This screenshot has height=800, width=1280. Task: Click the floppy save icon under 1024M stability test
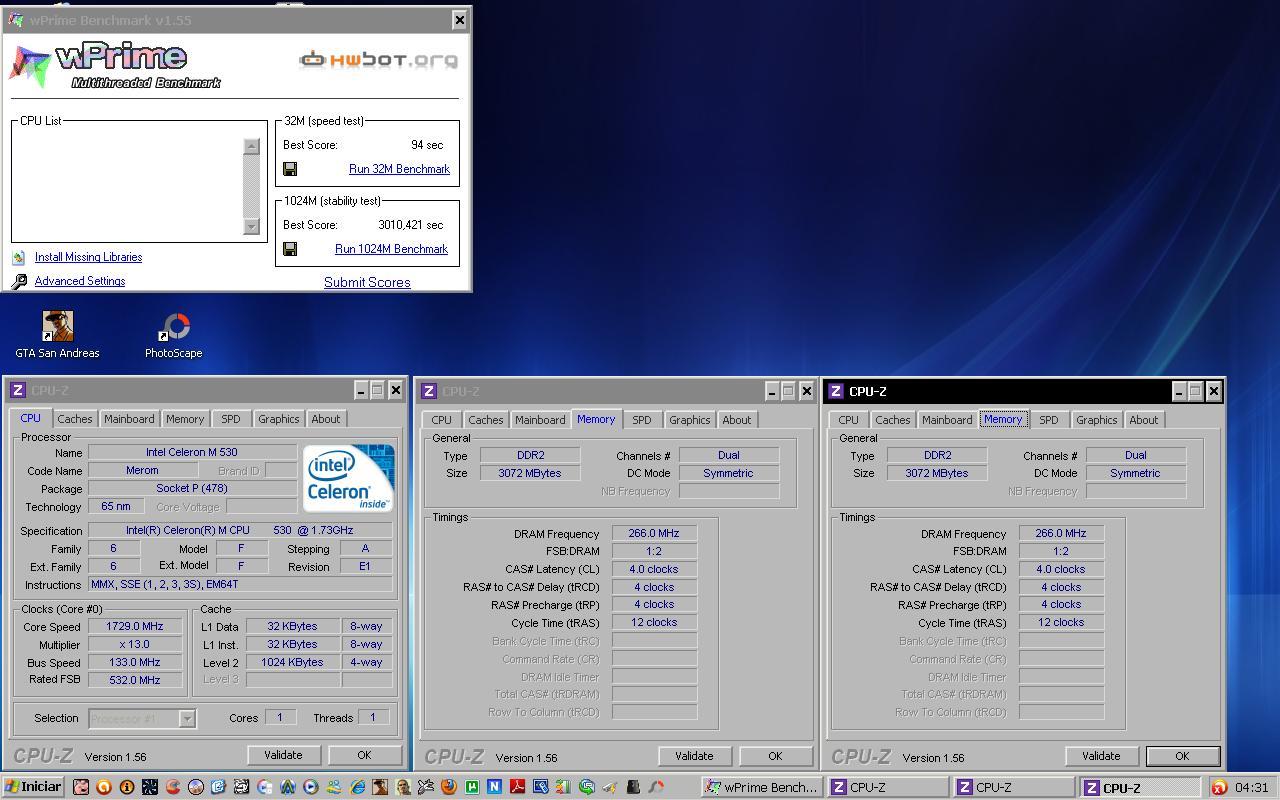[x=290, y=249]
